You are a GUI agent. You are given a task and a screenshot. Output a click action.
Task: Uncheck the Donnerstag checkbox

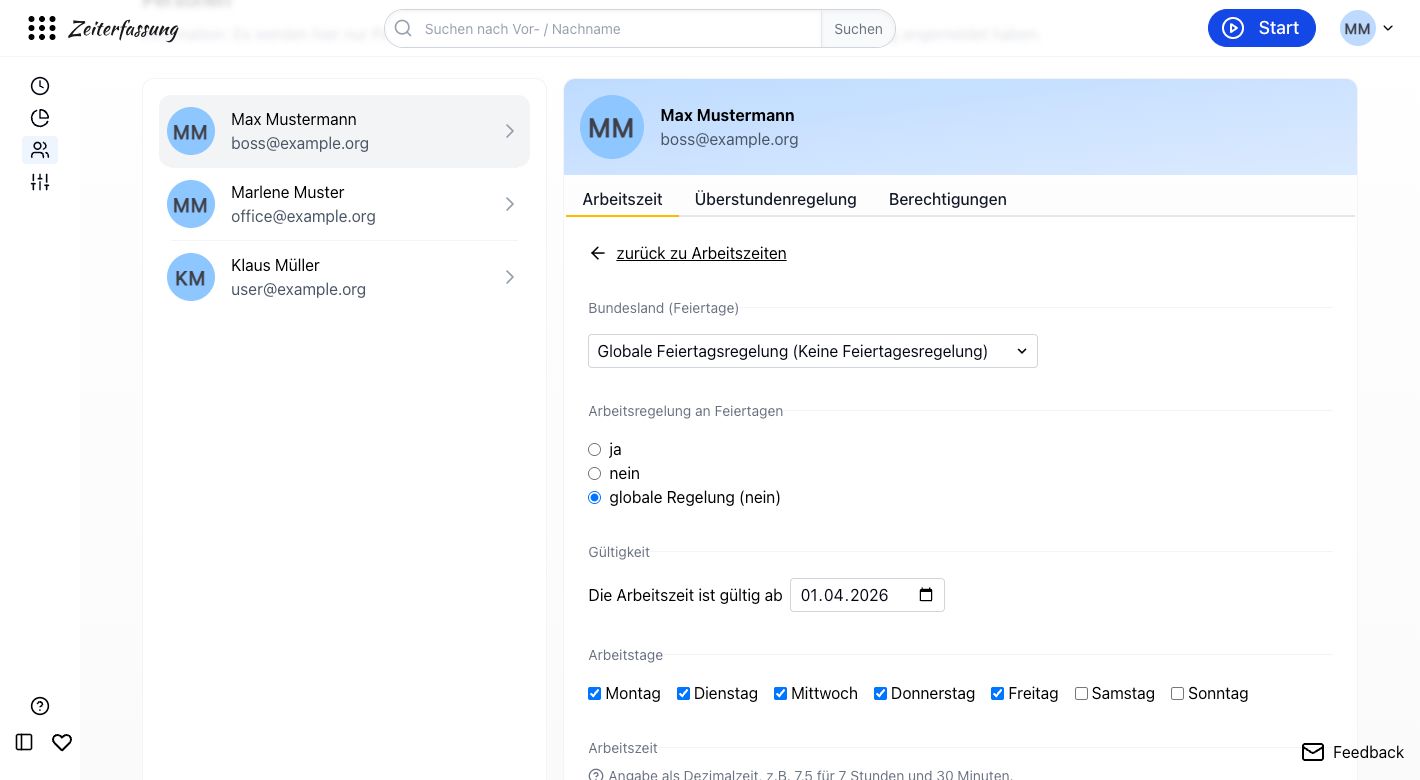coord(881,694)
